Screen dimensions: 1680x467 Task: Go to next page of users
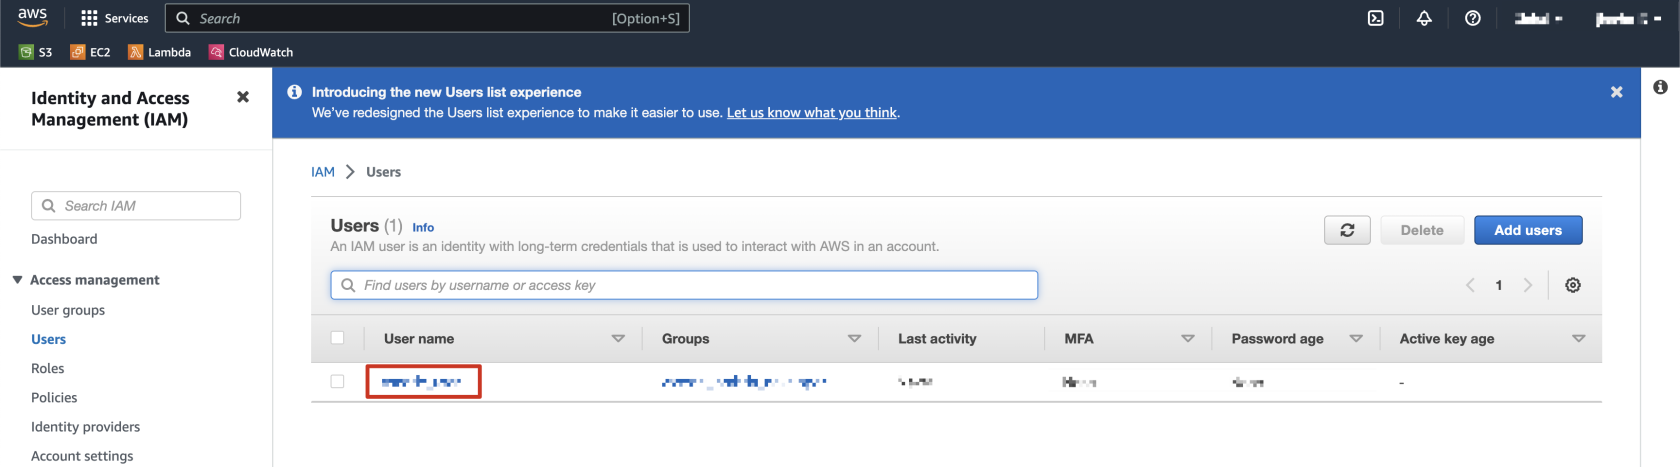(x=1528, y=285)
